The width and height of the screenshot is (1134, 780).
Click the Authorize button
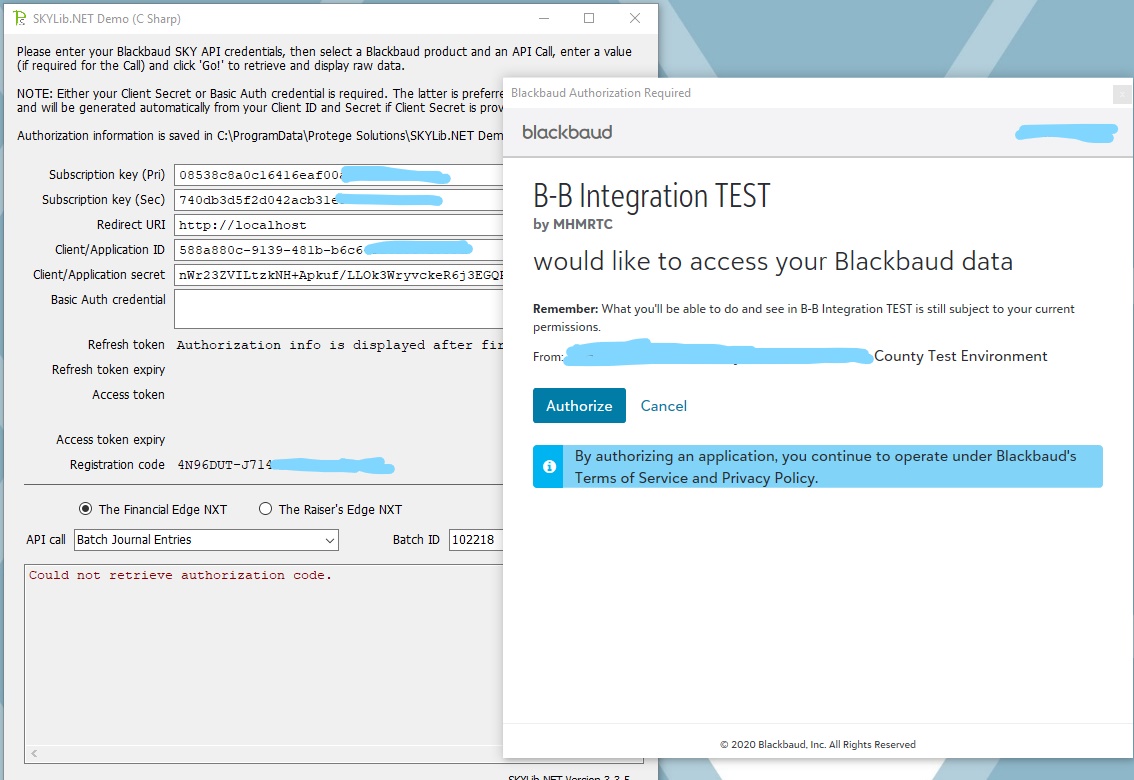click(579, 406)
